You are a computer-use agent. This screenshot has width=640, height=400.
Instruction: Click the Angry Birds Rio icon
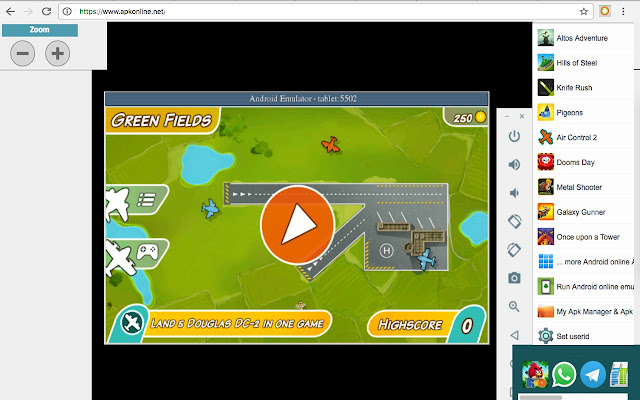coord(535,374)
